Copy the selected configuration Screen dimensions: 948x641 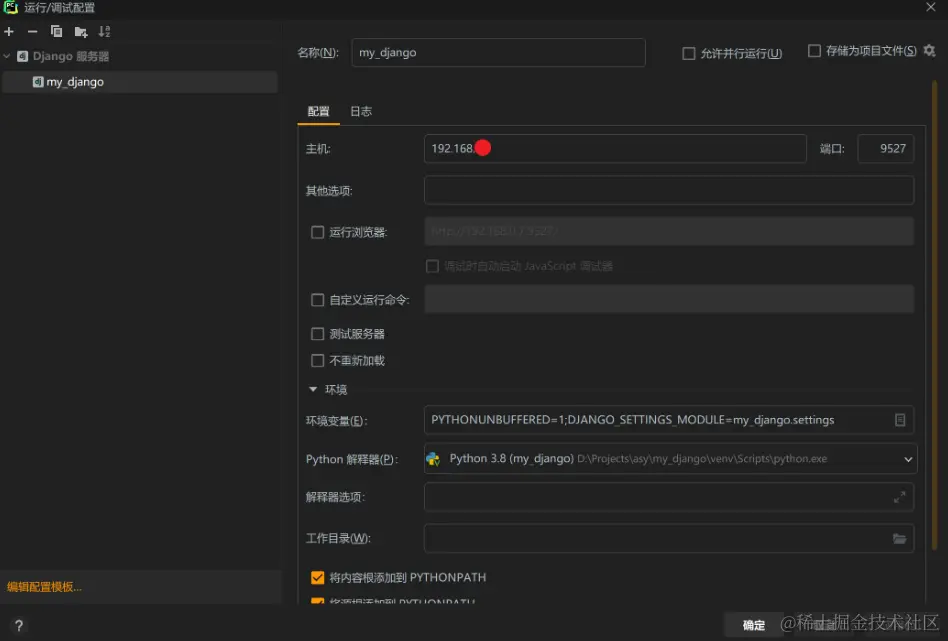[x=56, y=31]
